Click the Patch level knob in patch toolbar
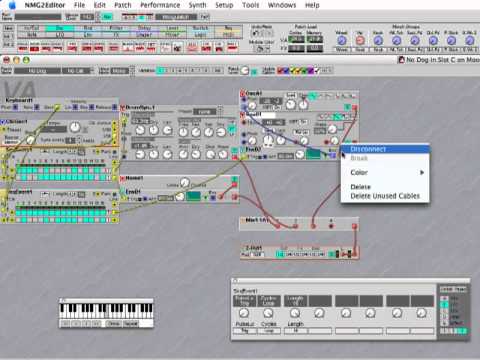Image resolution: width=480 pixels, height=360 pixels. pos(245,70)
